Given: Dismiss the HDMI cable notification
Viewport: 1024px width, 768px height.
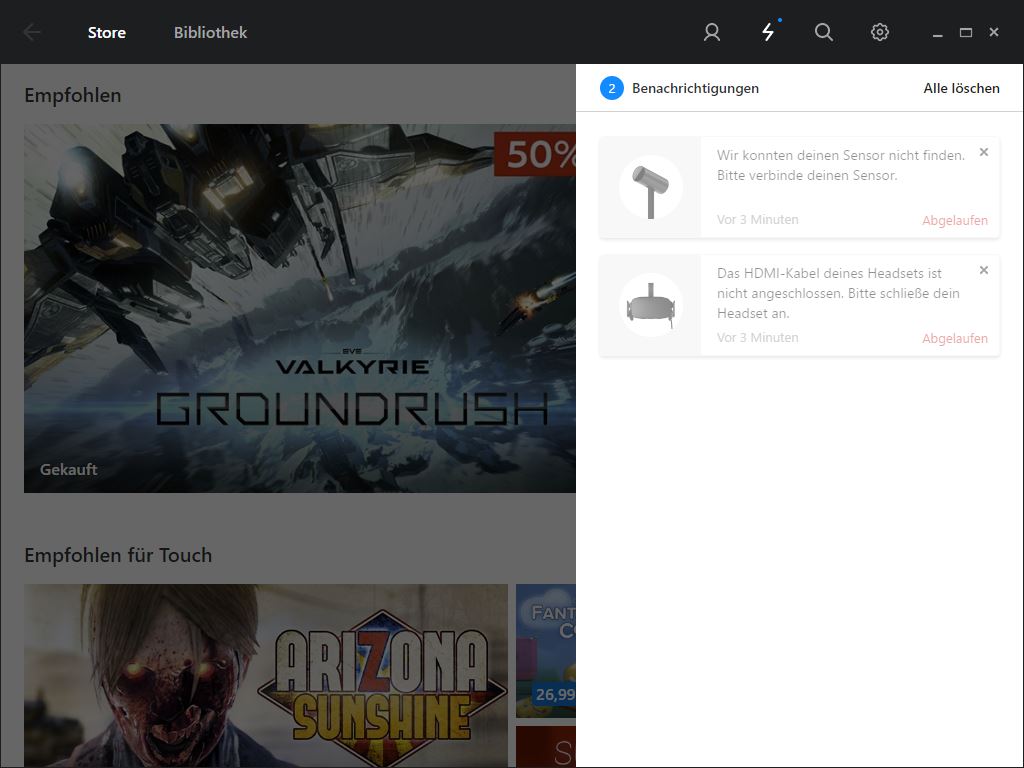Looking at the screenshot, I should click(x=984, y=270).
